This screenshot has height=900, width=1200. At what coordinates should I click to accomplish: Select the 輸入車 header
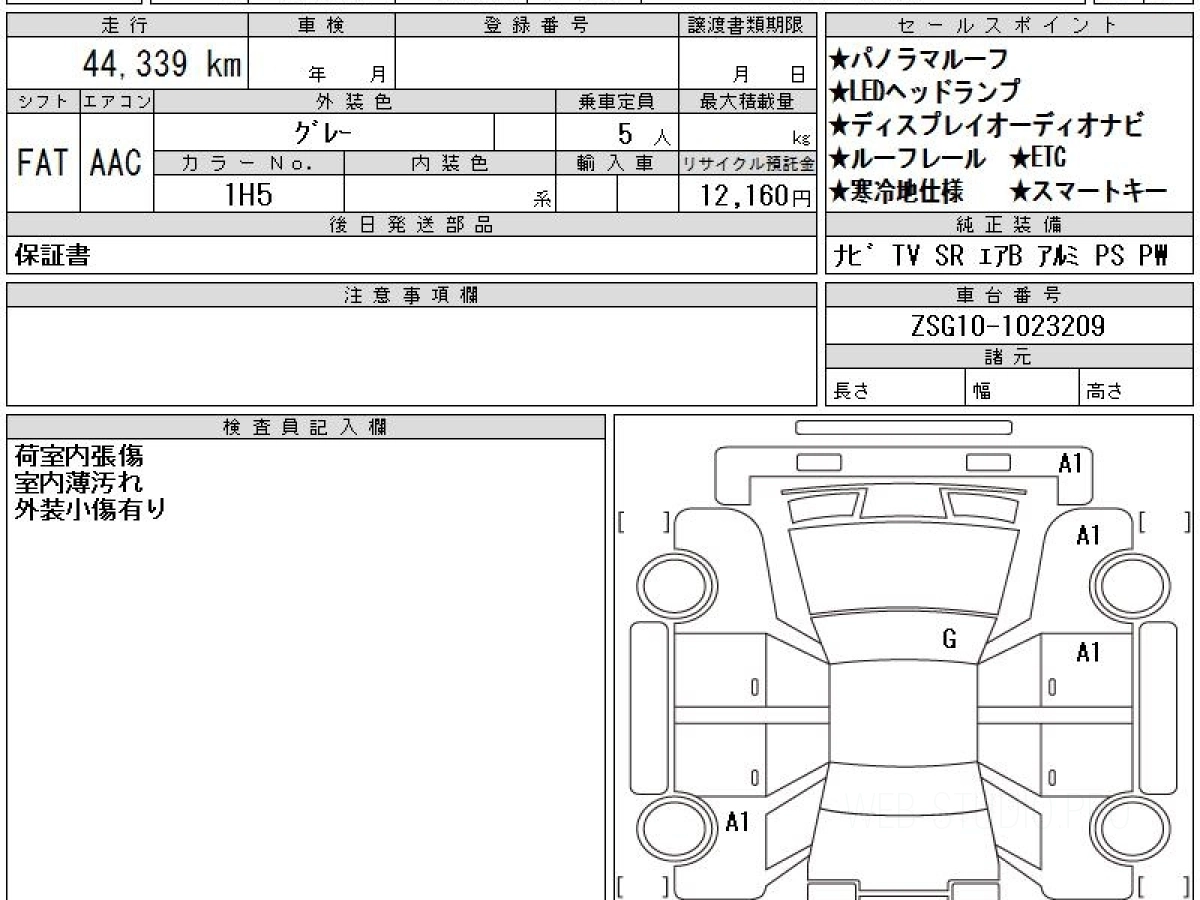[x=616, y=163]
